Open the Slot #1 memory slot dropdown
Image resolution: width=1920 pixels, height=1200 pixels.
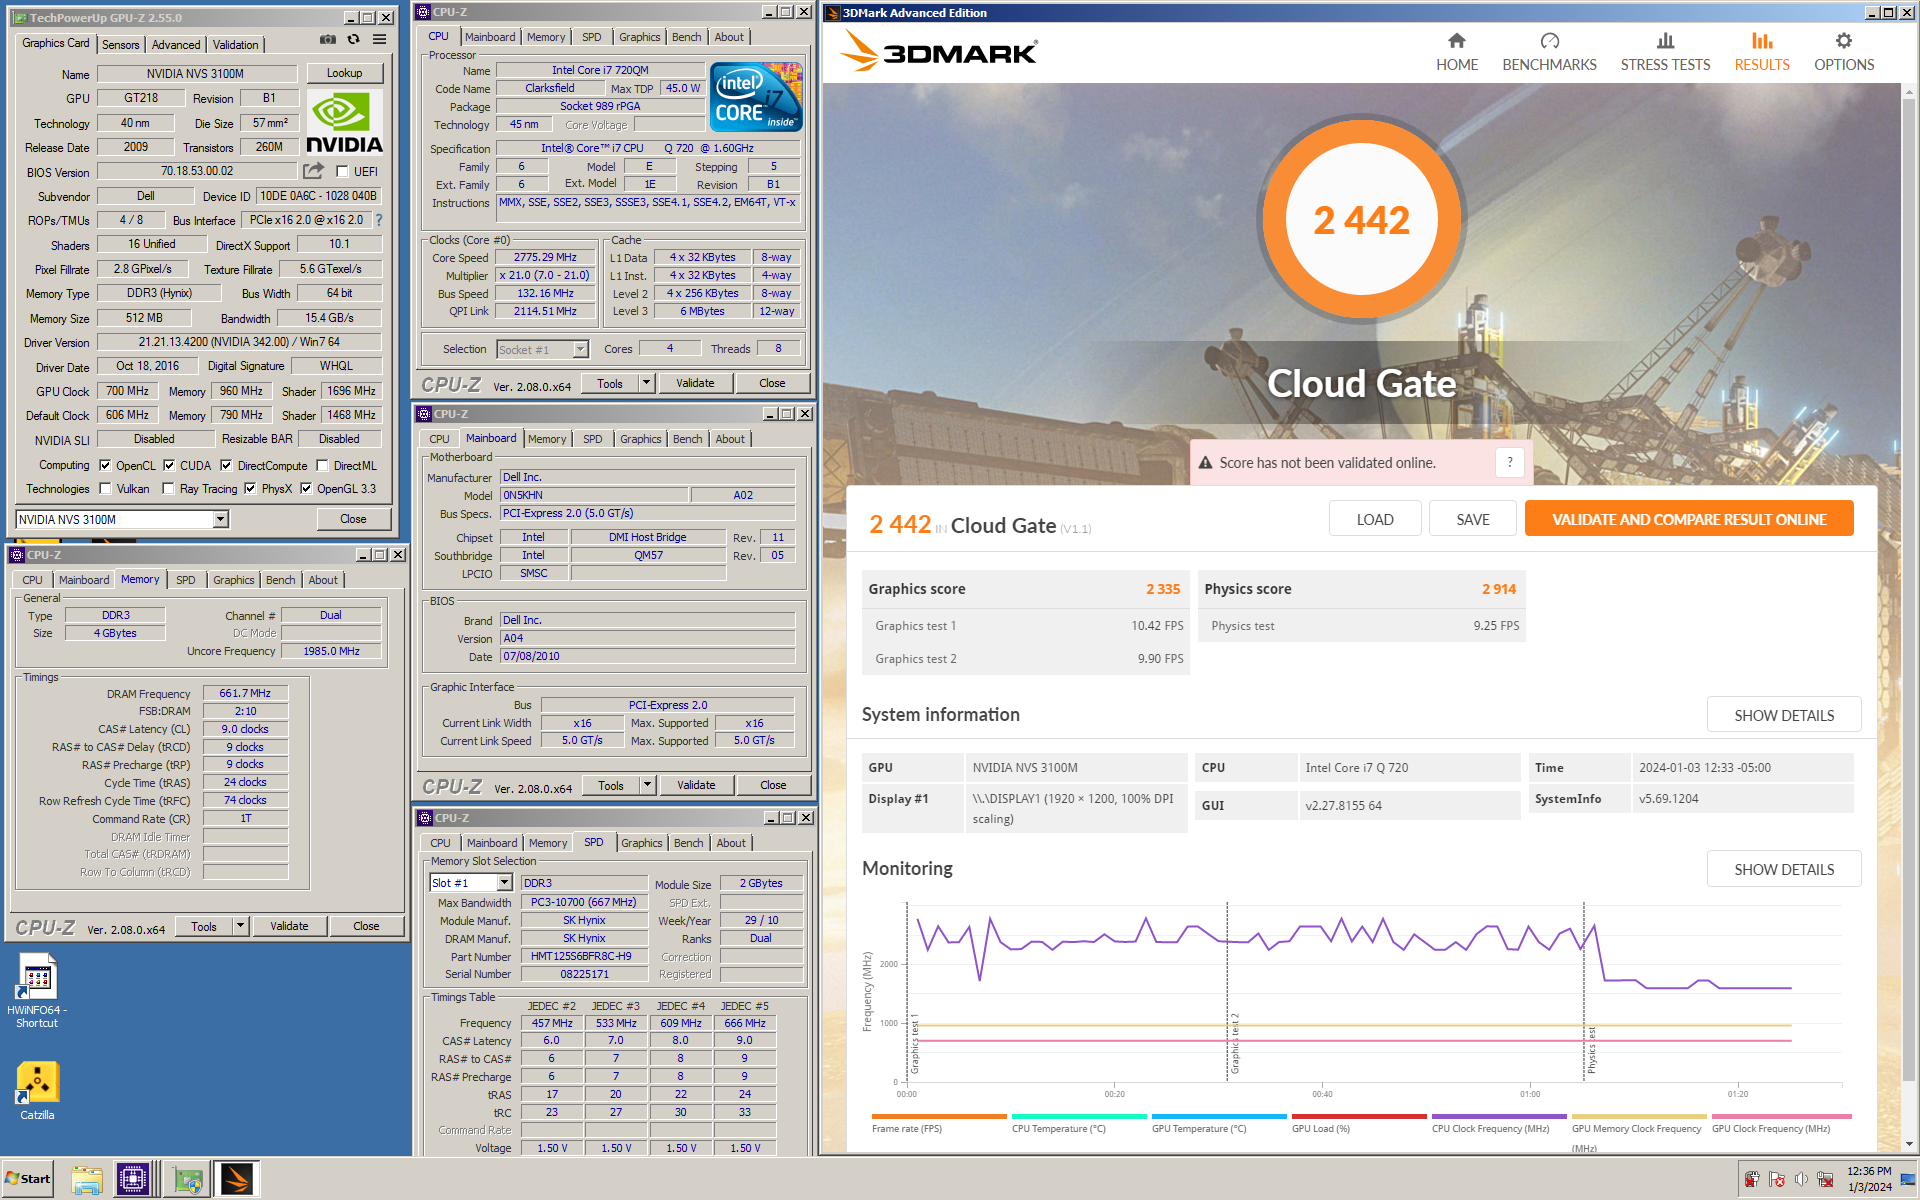pos(504,882)
